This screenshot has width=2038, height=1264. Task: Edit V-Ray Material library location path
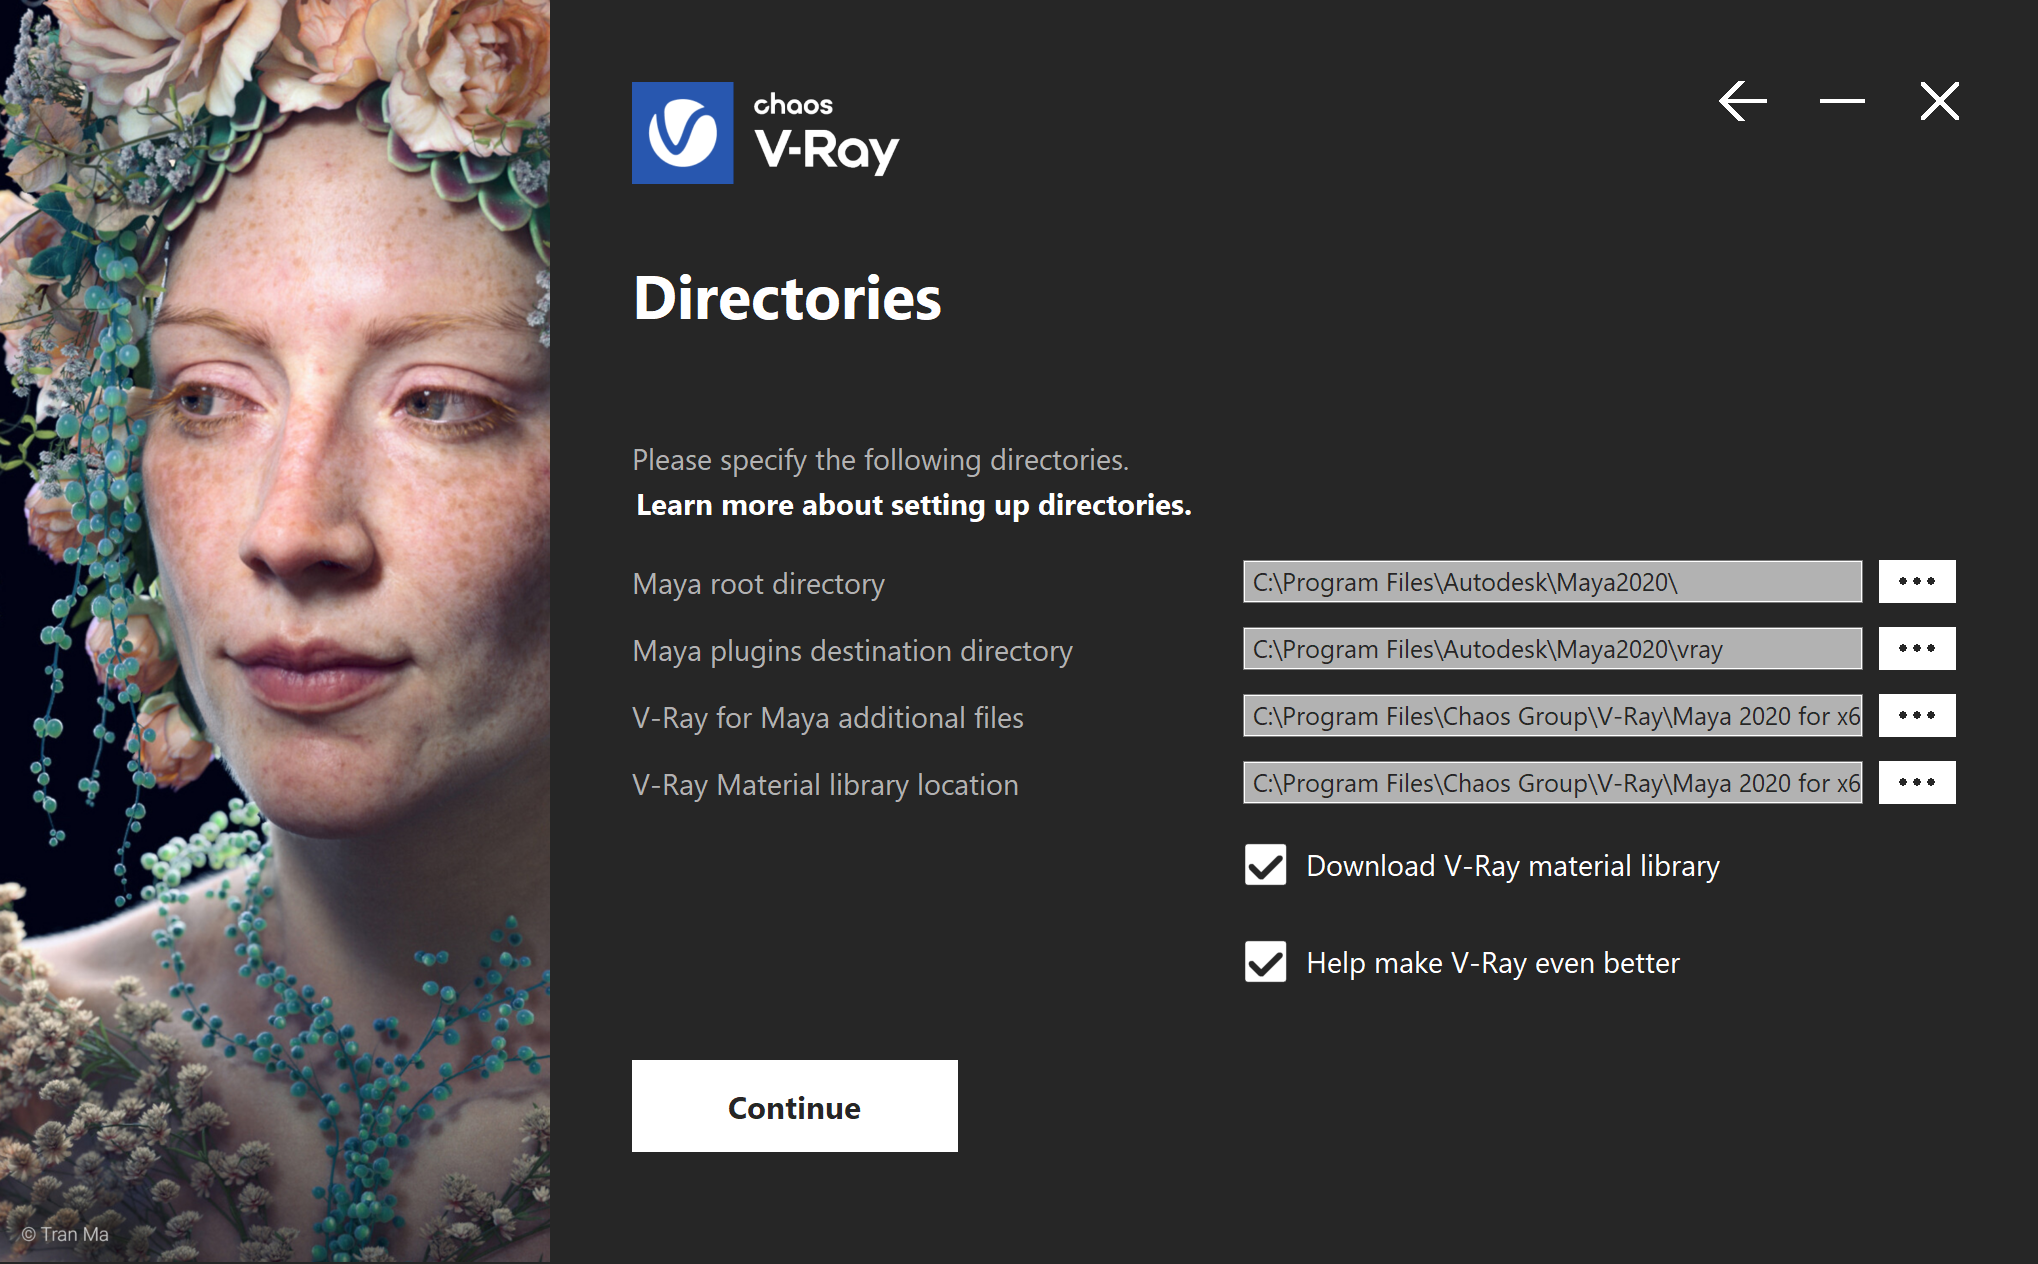(1552, 783)
